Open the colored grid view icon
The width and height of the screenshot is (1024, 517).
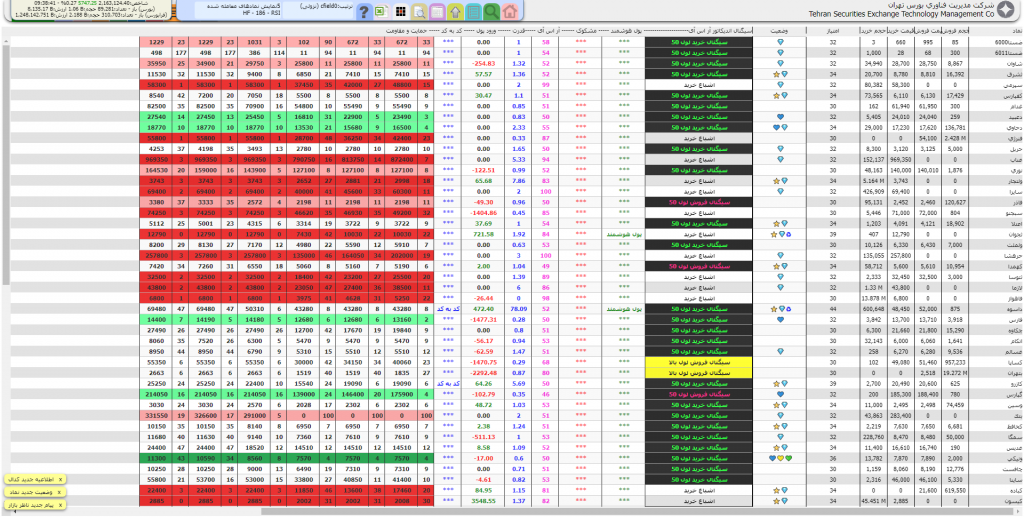(401, 11)
